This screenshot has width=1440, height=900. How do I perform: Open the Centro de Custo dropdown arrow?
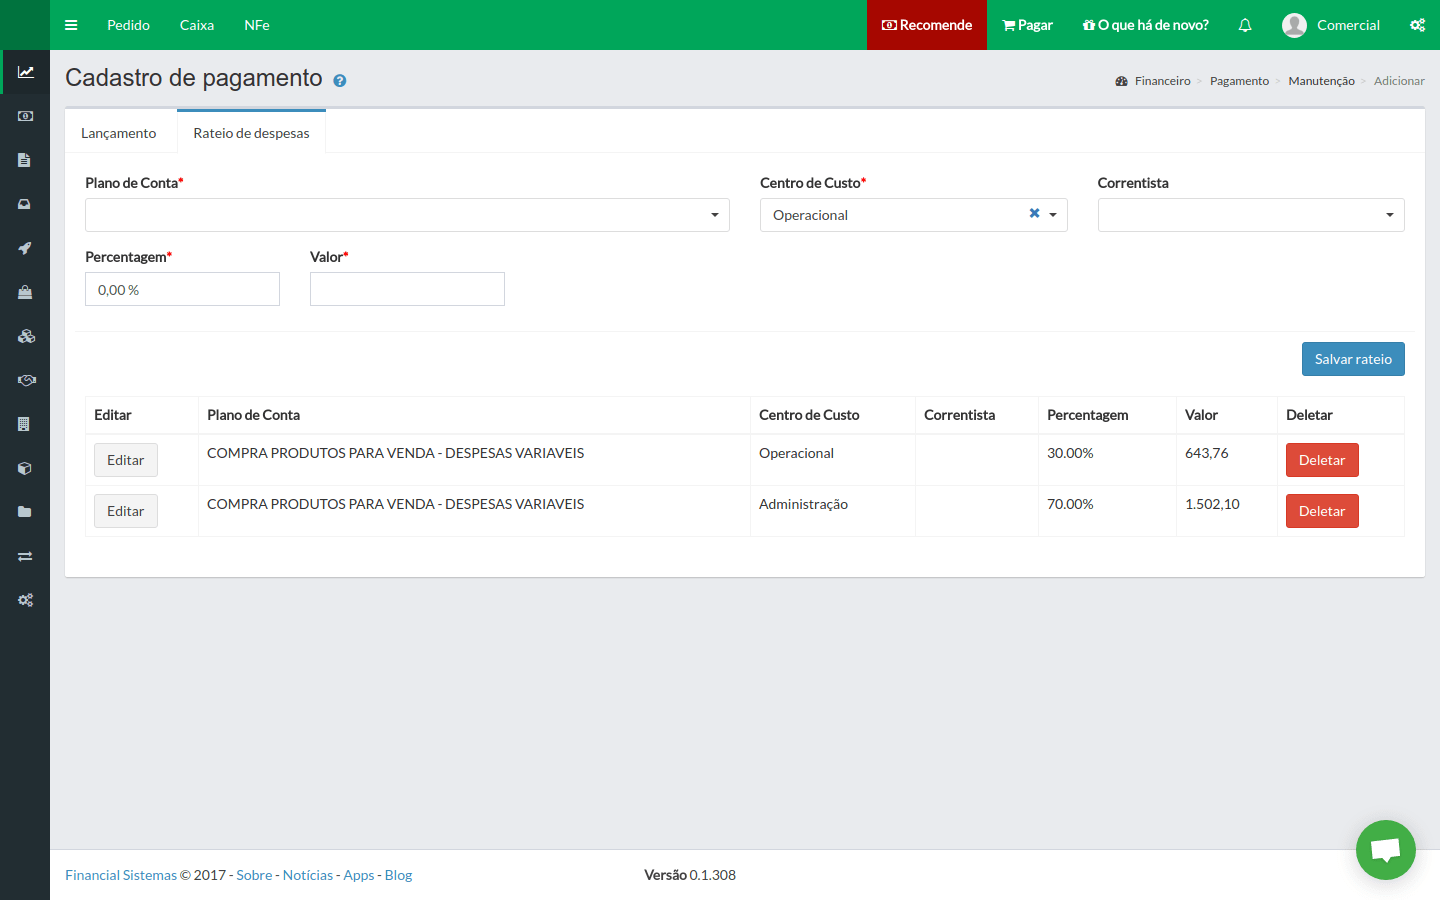click(1053, 215)
